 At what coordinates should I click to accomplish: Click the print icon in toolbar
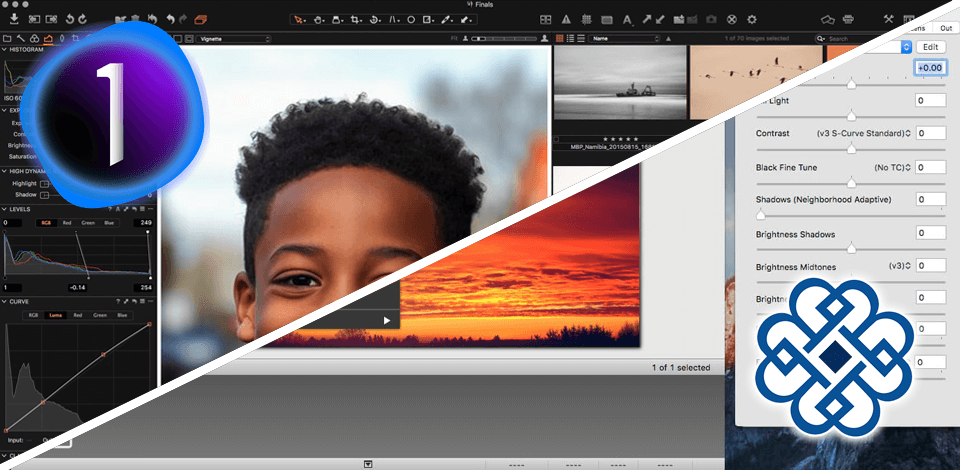click(x=848, y=18)
